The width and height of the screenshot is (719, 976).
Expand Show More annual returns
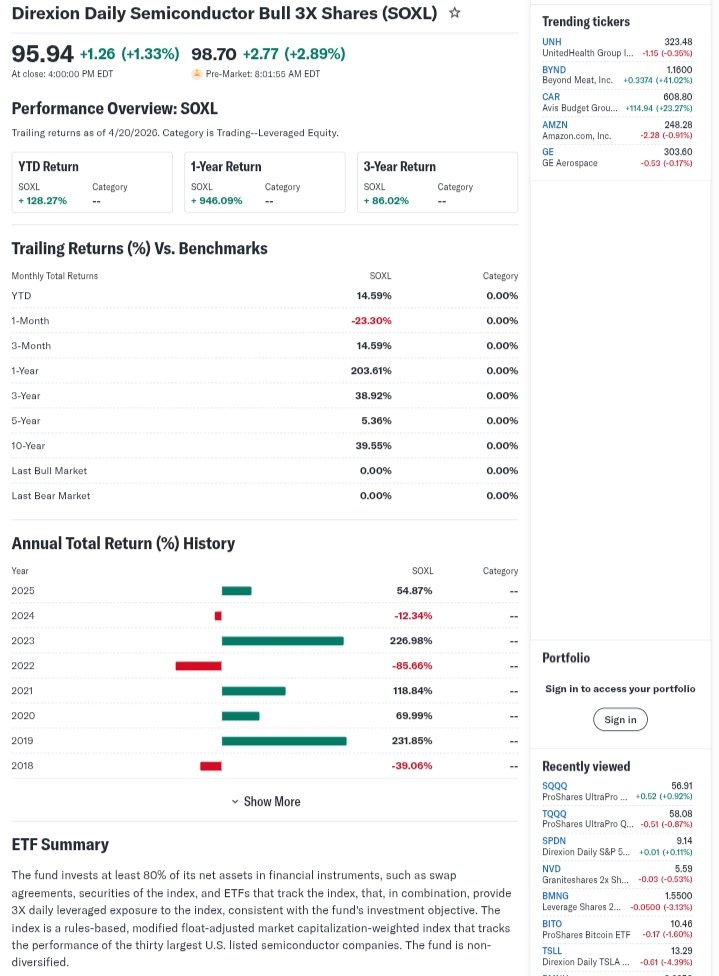point(271,801)
